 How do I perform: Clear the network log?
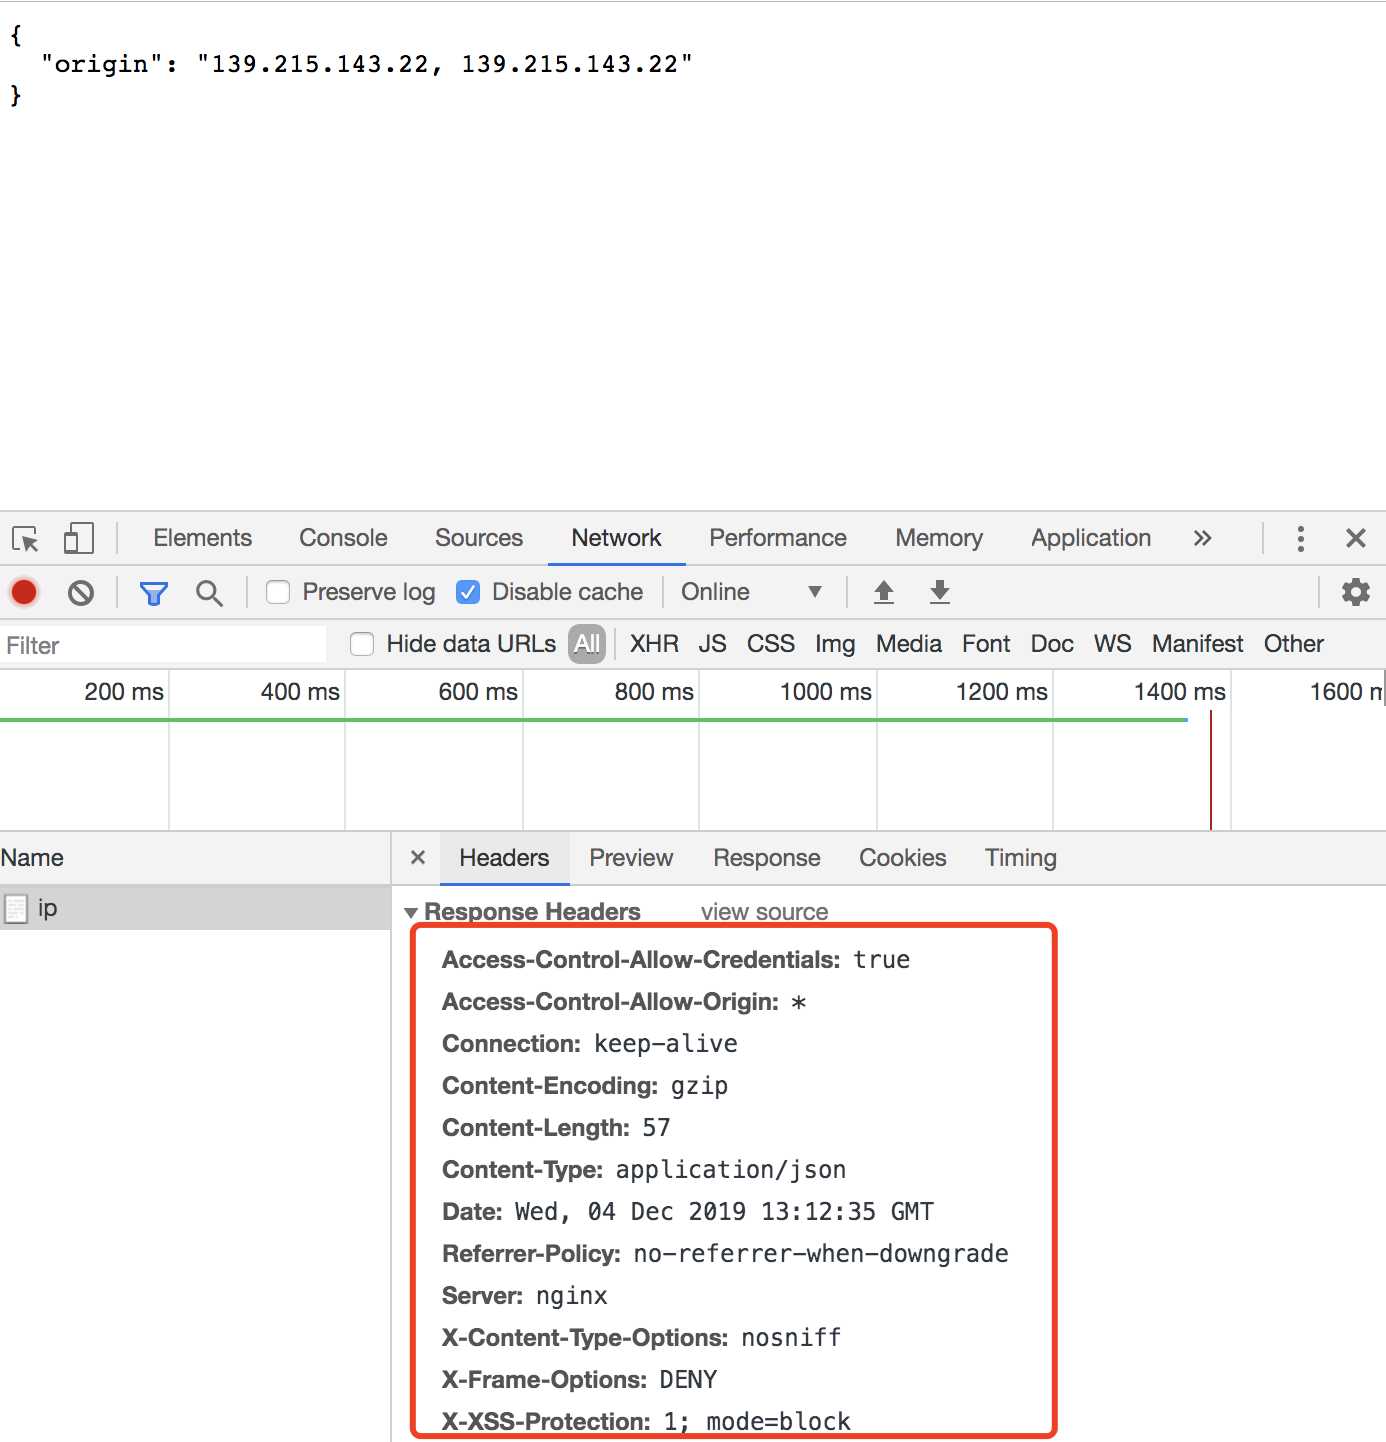point(81,593)
